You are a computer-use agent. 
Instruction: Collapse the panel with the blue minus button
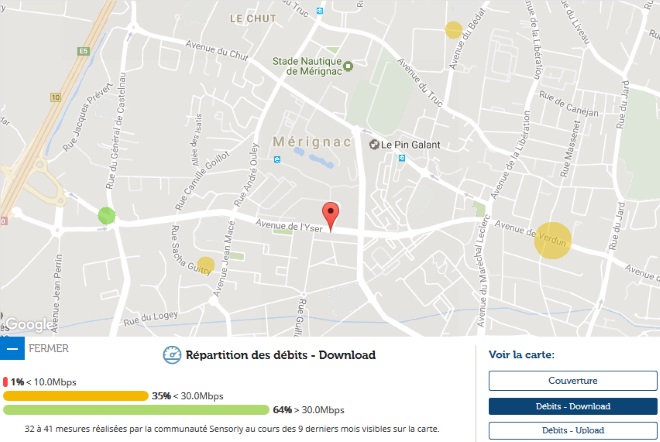(x=12, y=349)
